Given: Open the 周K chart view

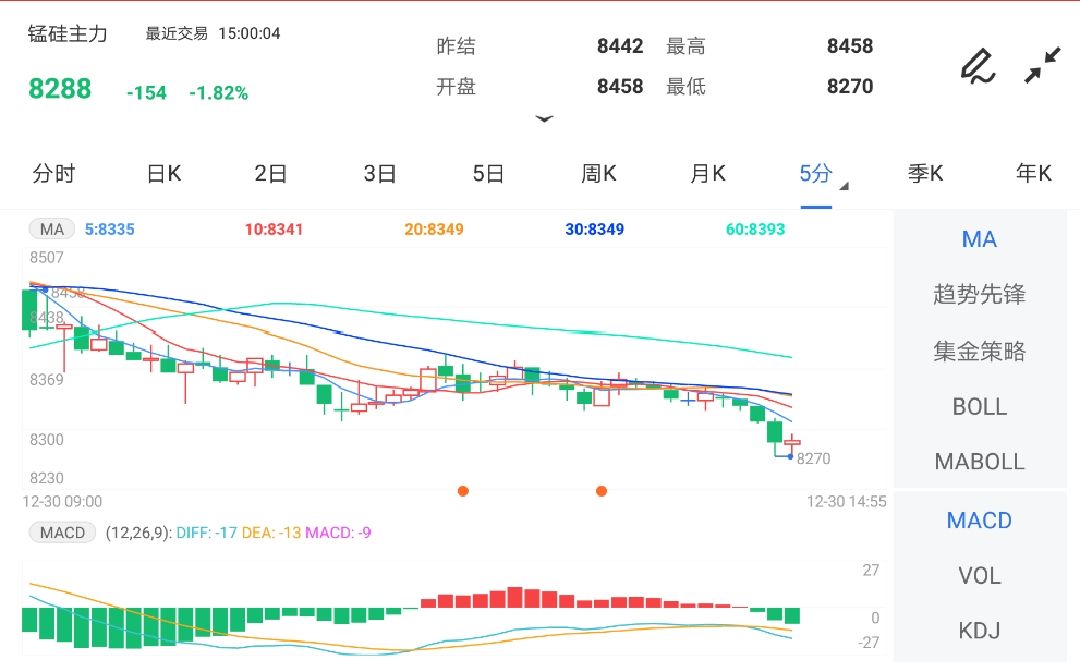Looking at the screenshot, I should coord(597,173).
